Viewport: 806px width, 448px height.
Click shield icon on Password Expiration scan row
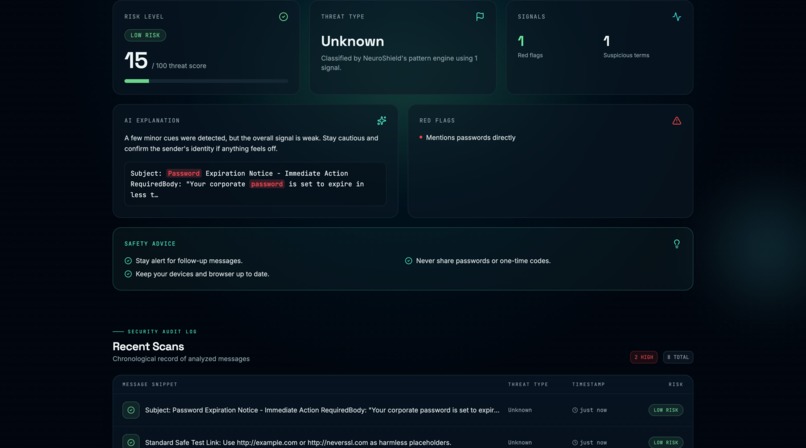[131, 410]
